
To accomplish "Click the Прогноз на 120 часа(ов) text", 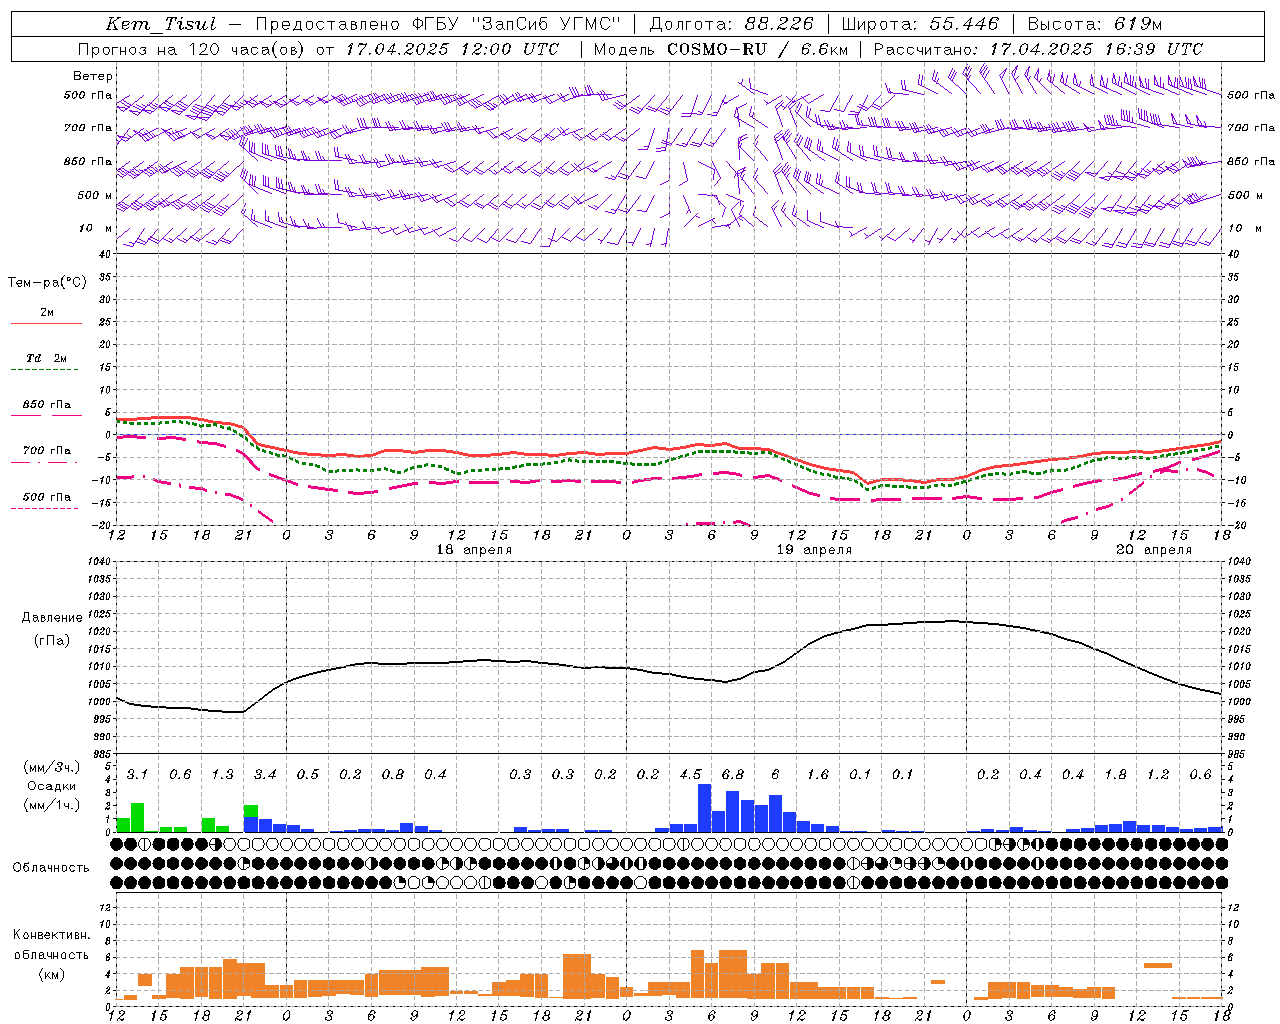I will [x=193, y=49].
